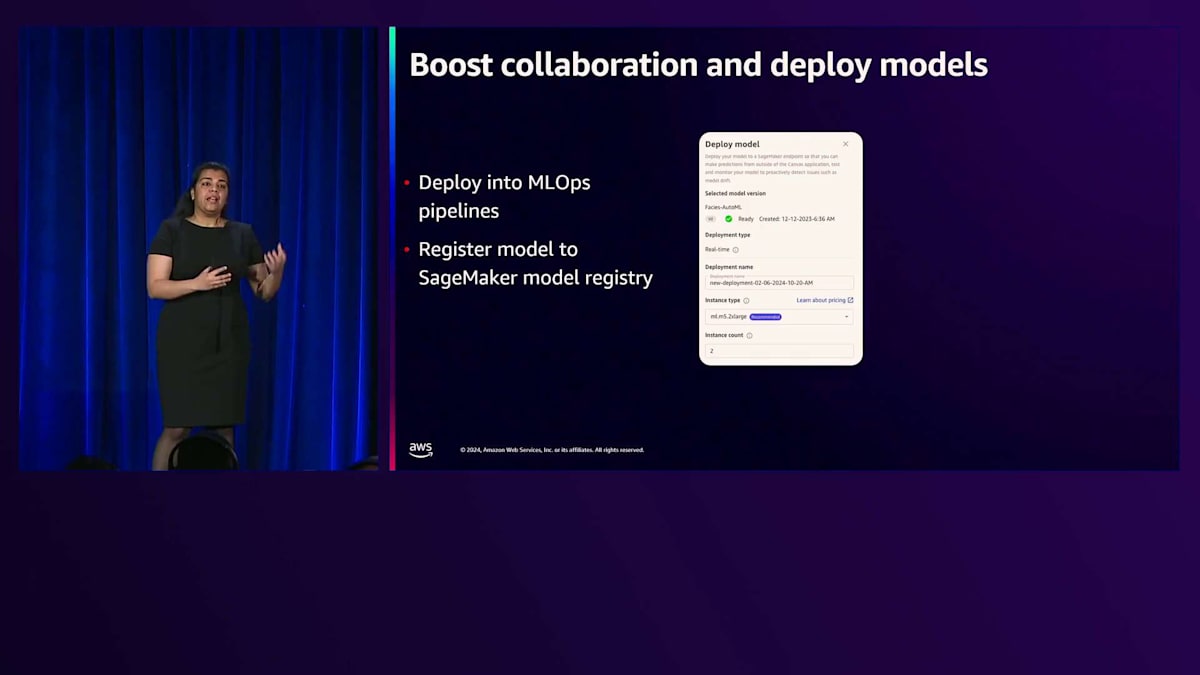The image size is (1200, 675).
Task: Click the Created 12-12-2023 timestamp text
Action: 796,219
